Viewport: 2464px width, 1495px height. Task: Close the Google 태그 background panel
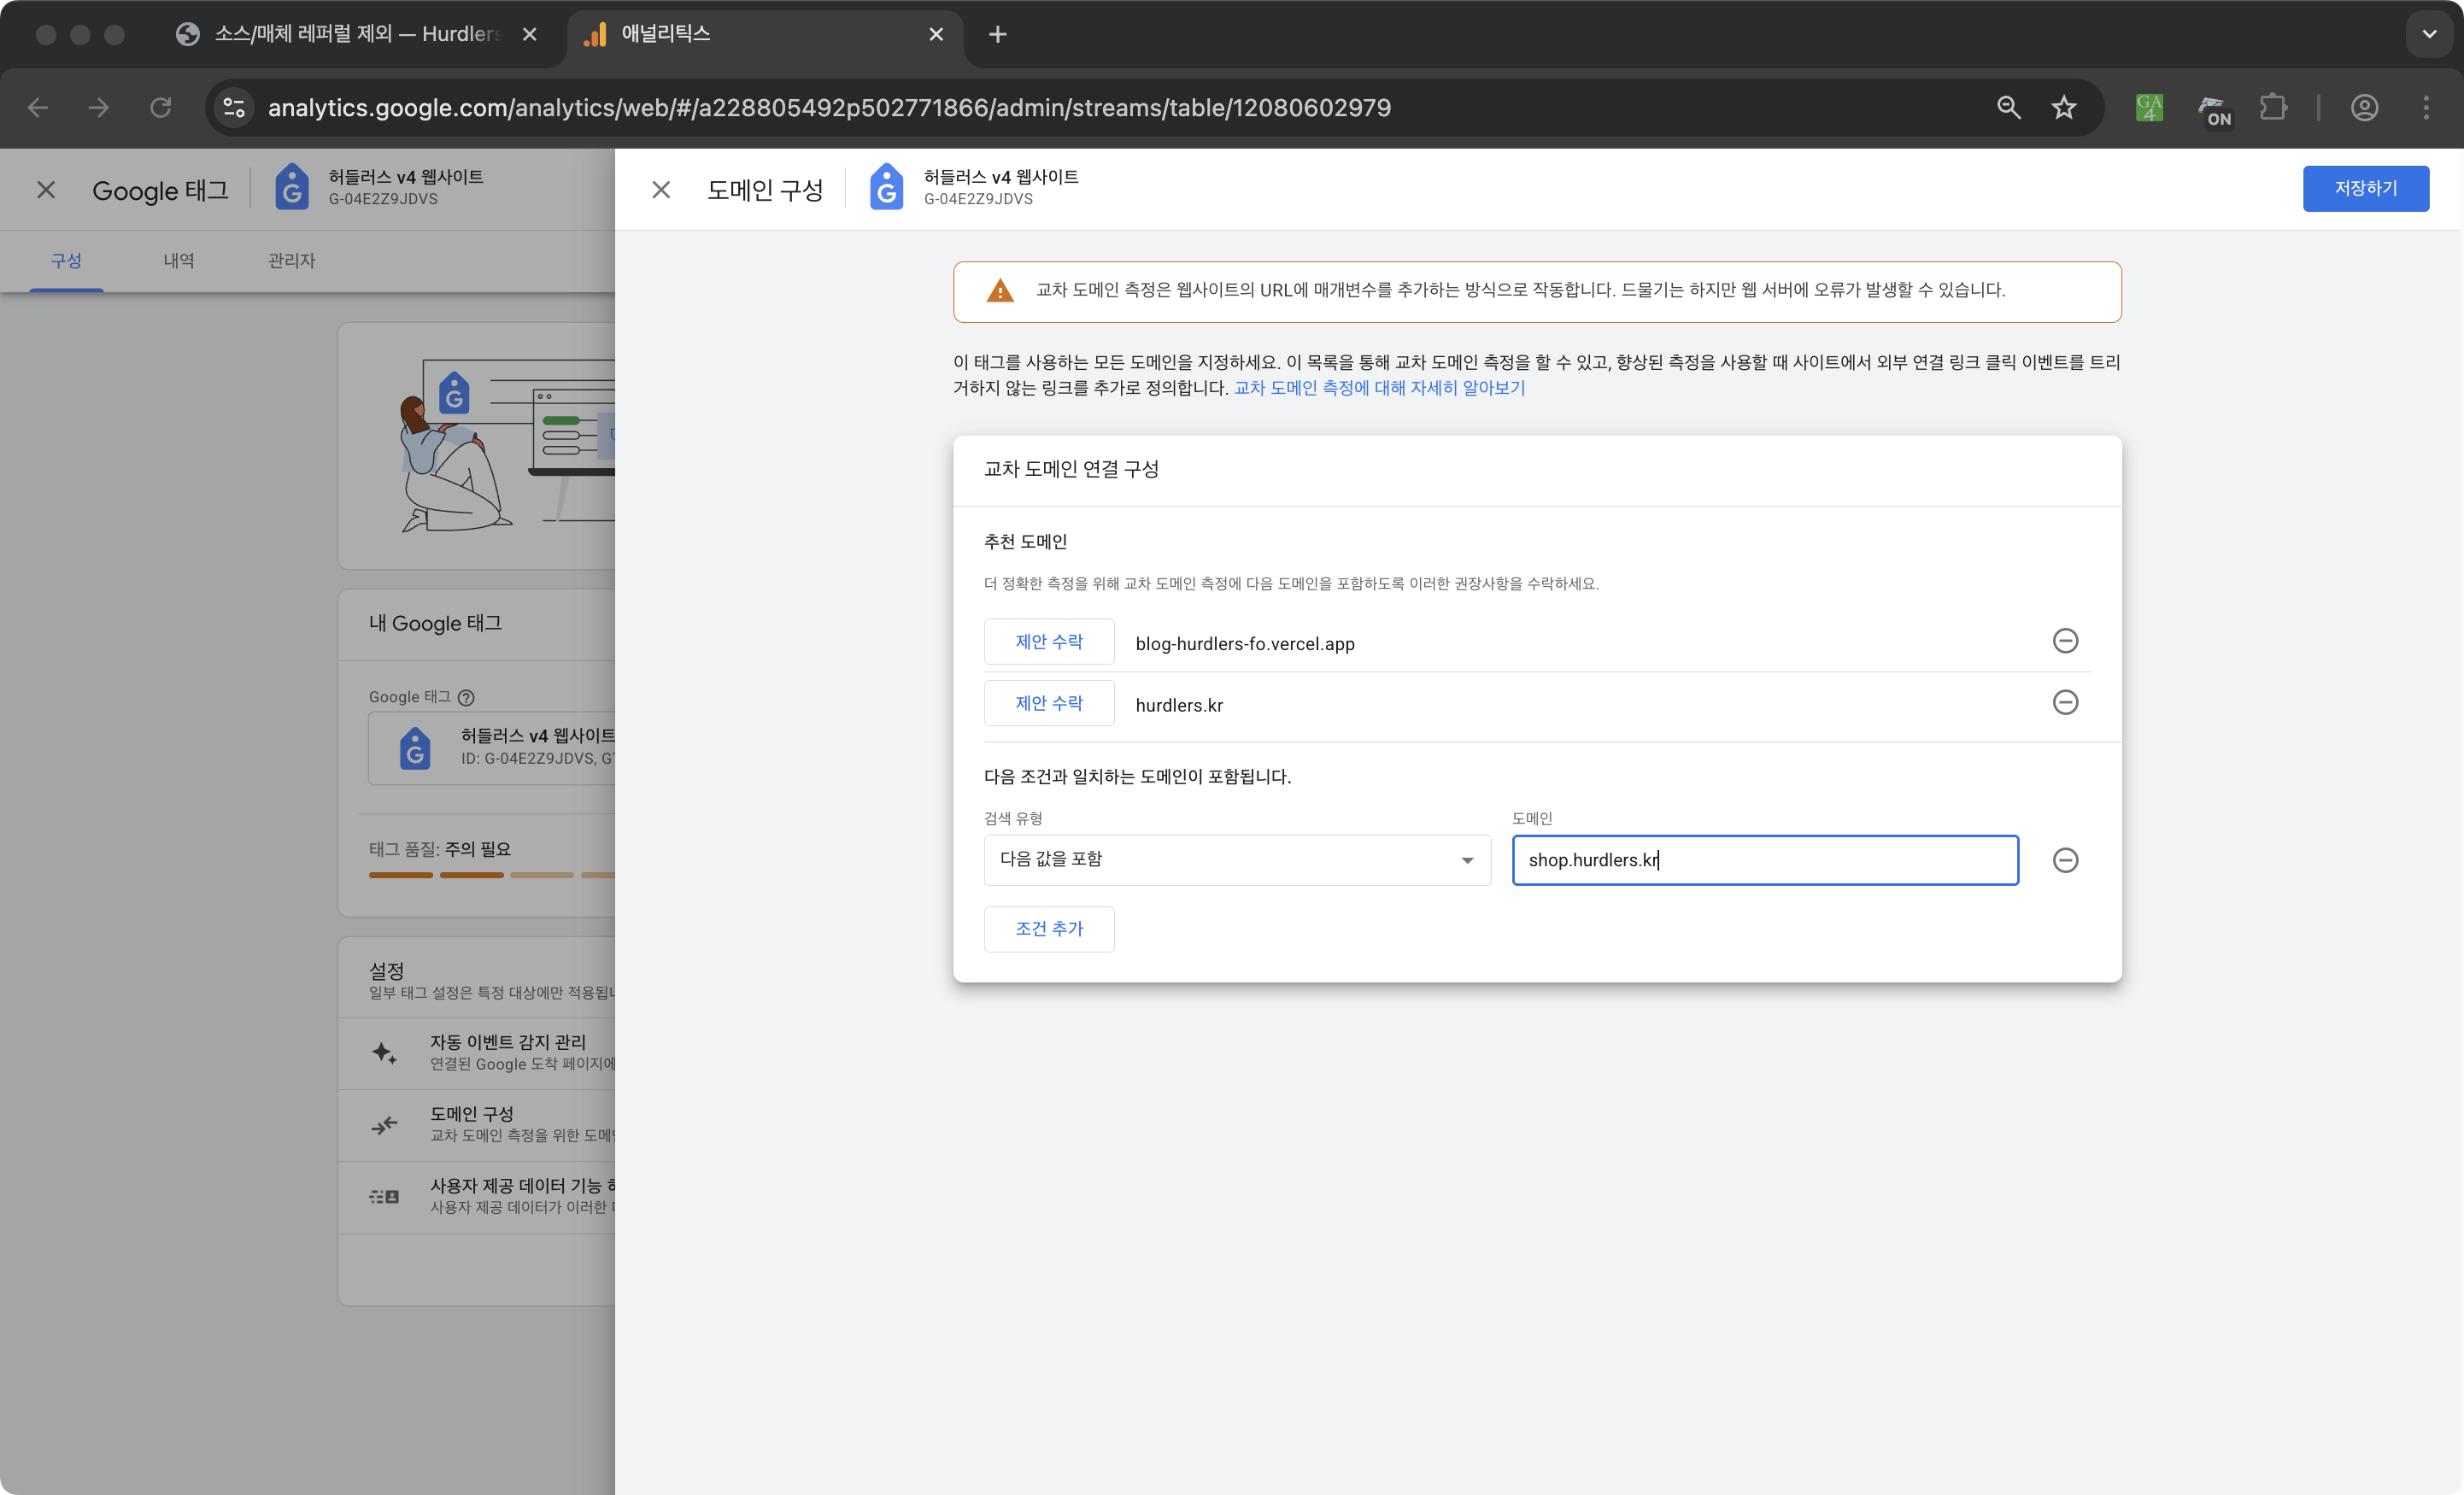46,189
